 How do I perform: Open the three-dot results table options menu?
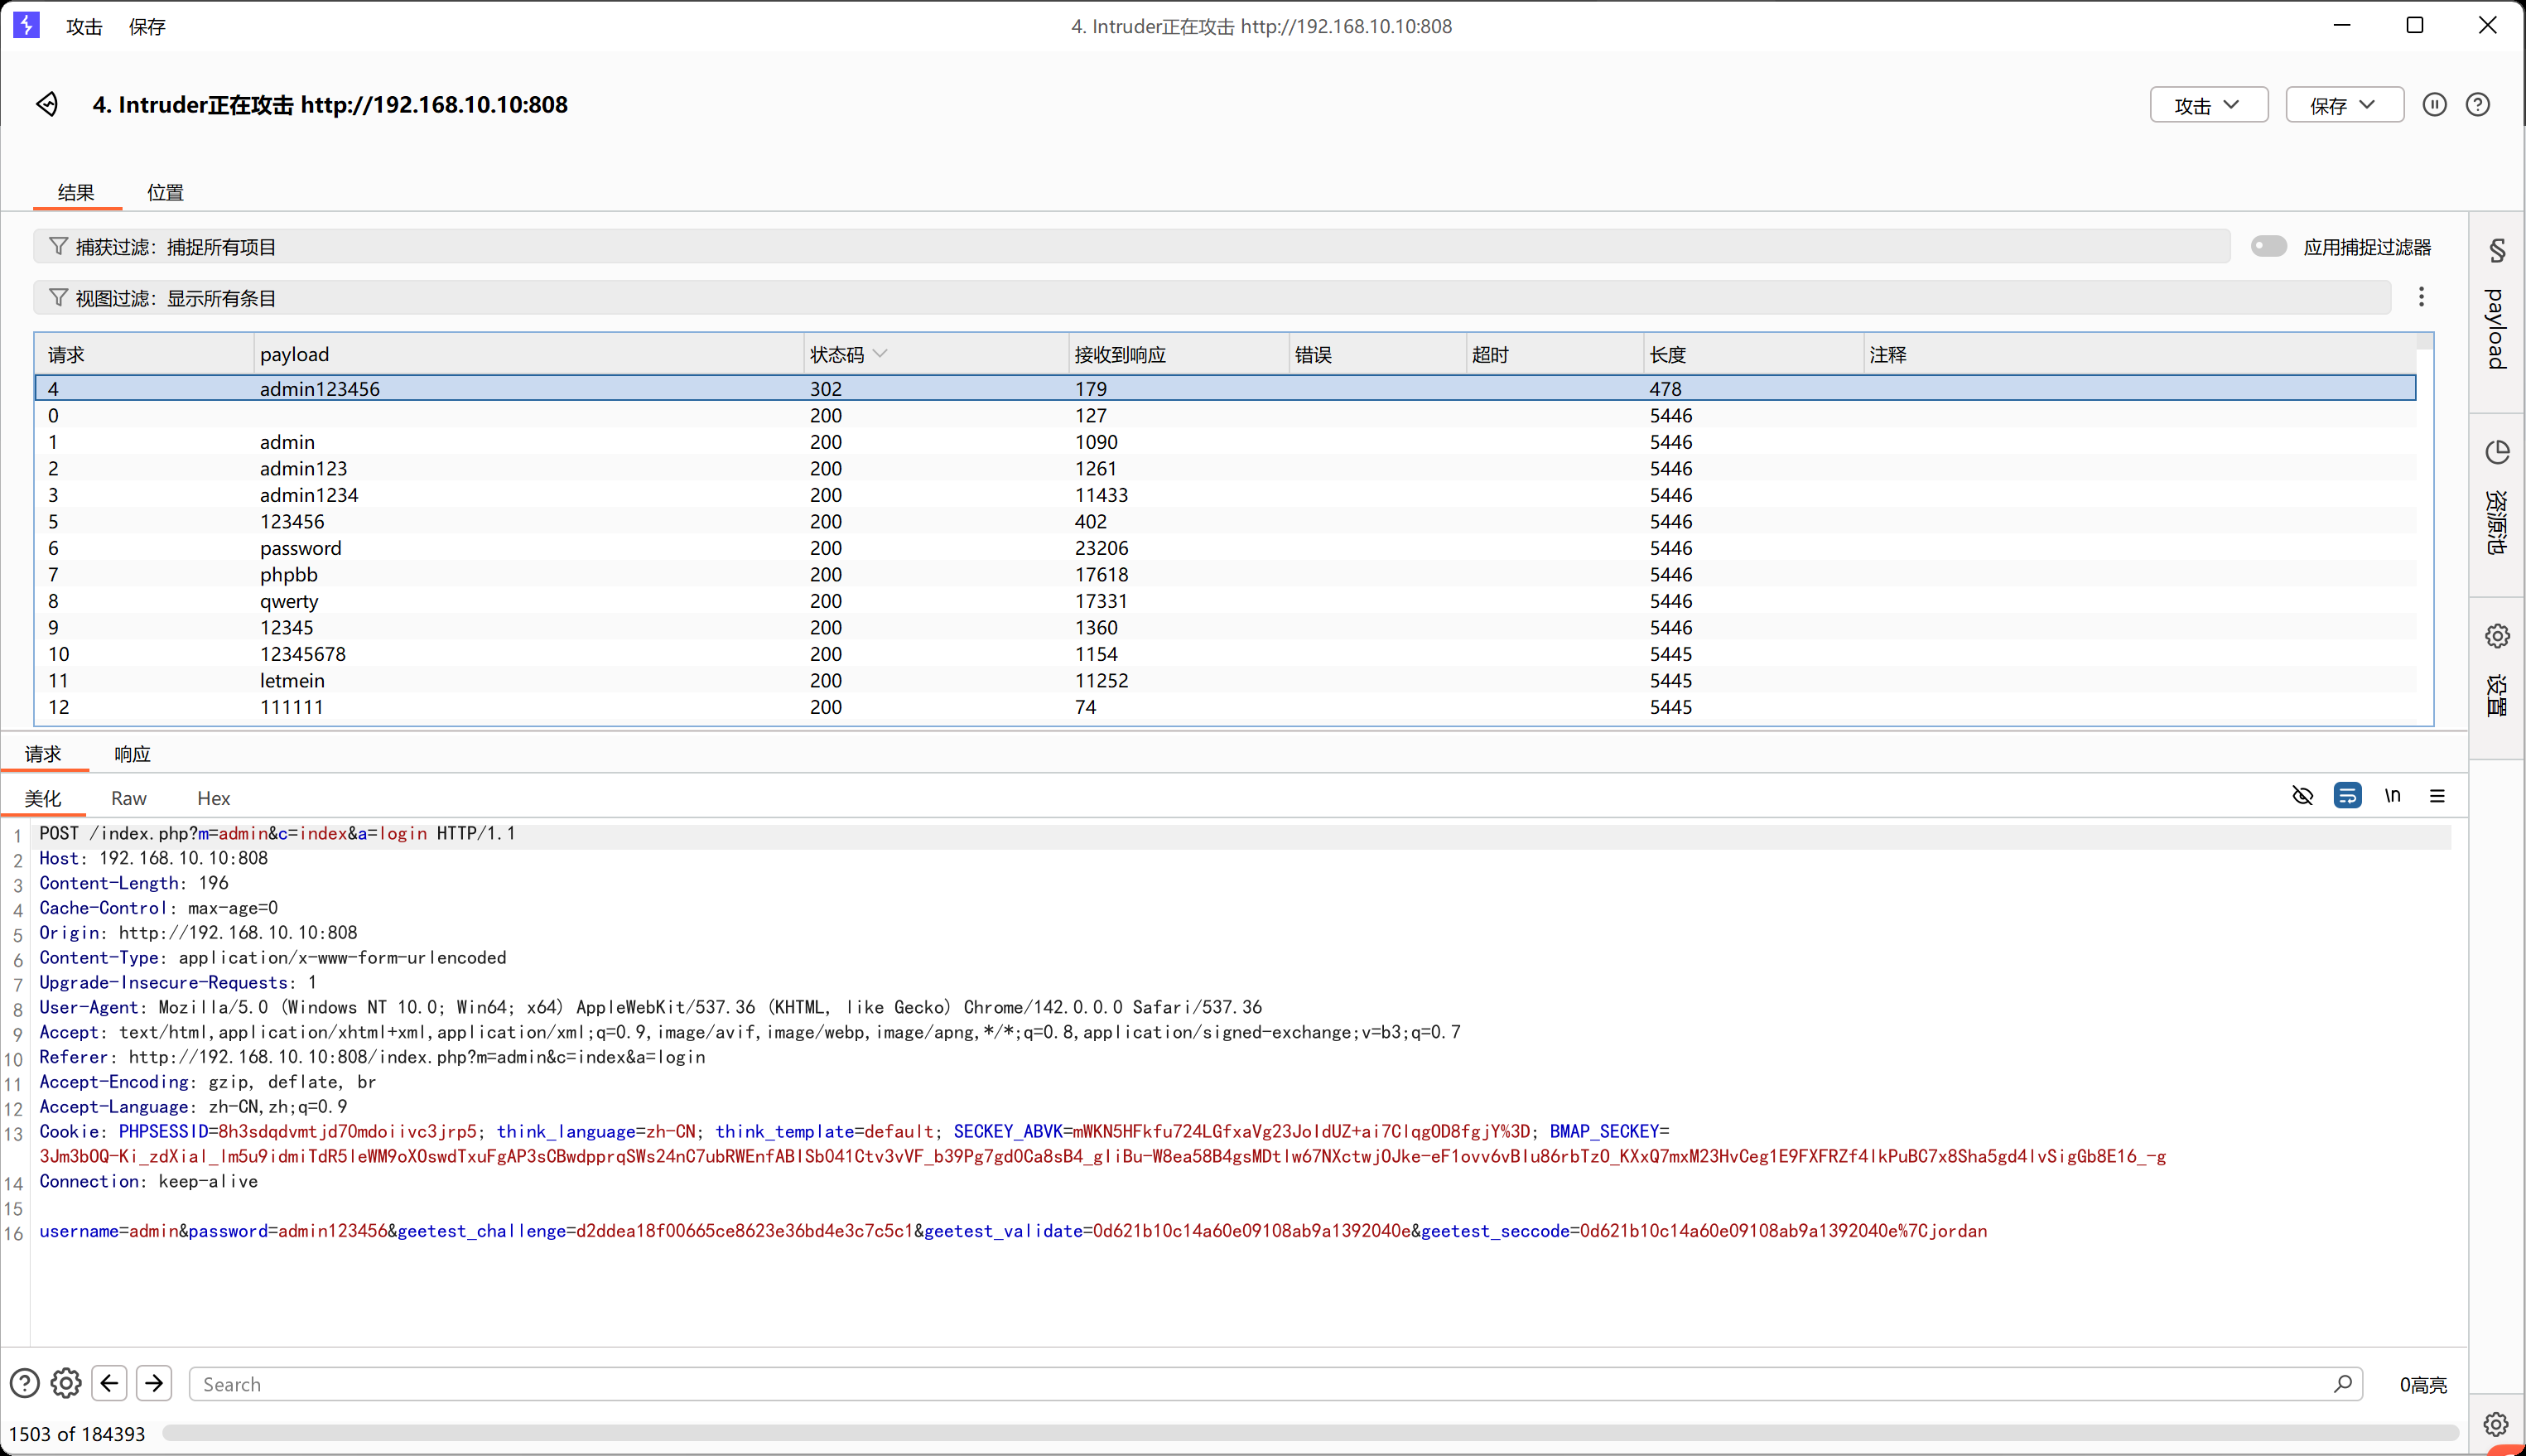[2421, 297]
